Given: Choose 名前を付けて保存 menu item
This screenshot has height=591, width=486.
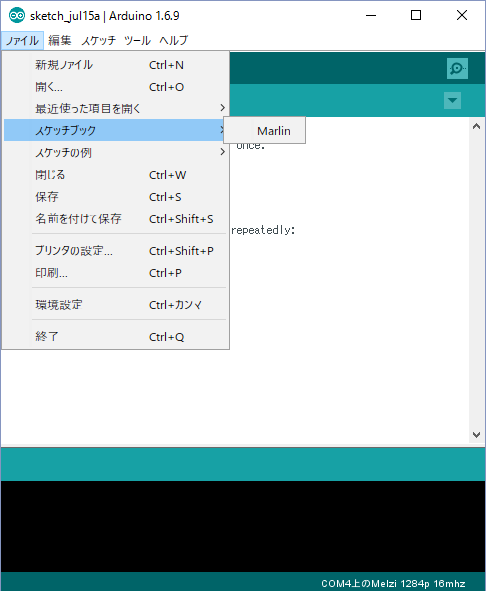Looking at the screenshot, I should point(116,219).
